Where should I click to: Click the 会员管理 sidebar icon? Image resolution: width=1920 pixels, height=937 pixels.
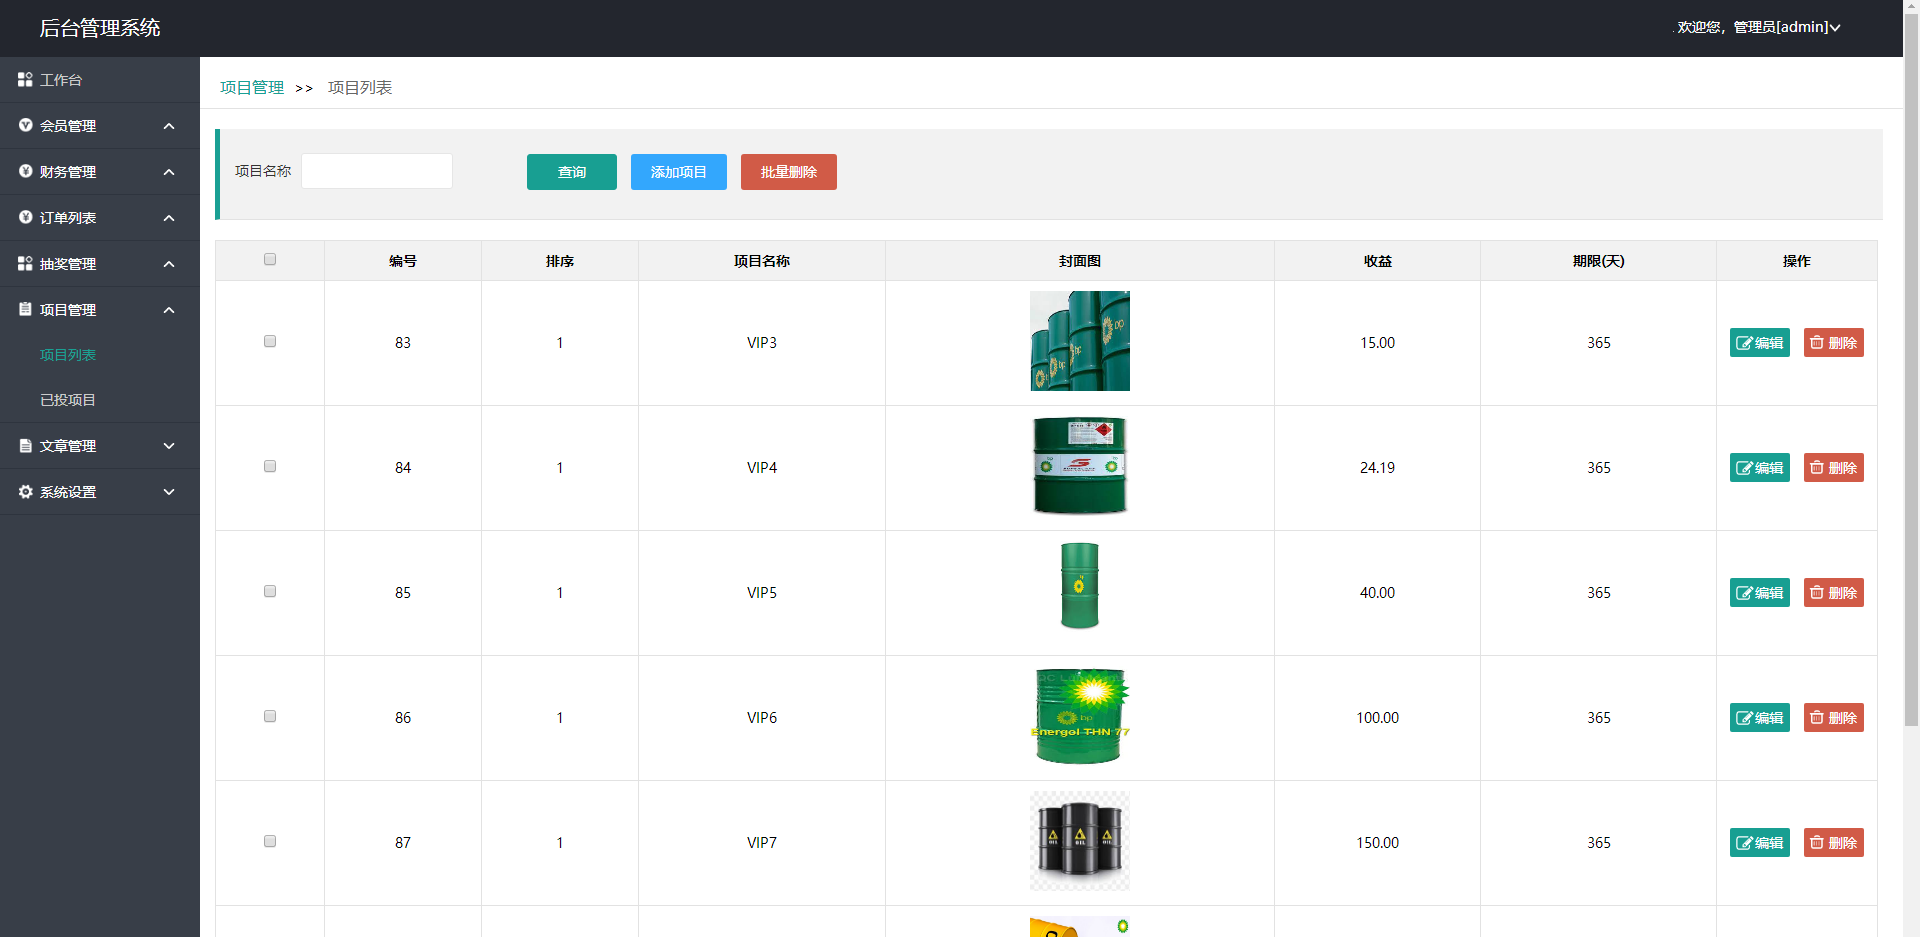tap(25, 125)
